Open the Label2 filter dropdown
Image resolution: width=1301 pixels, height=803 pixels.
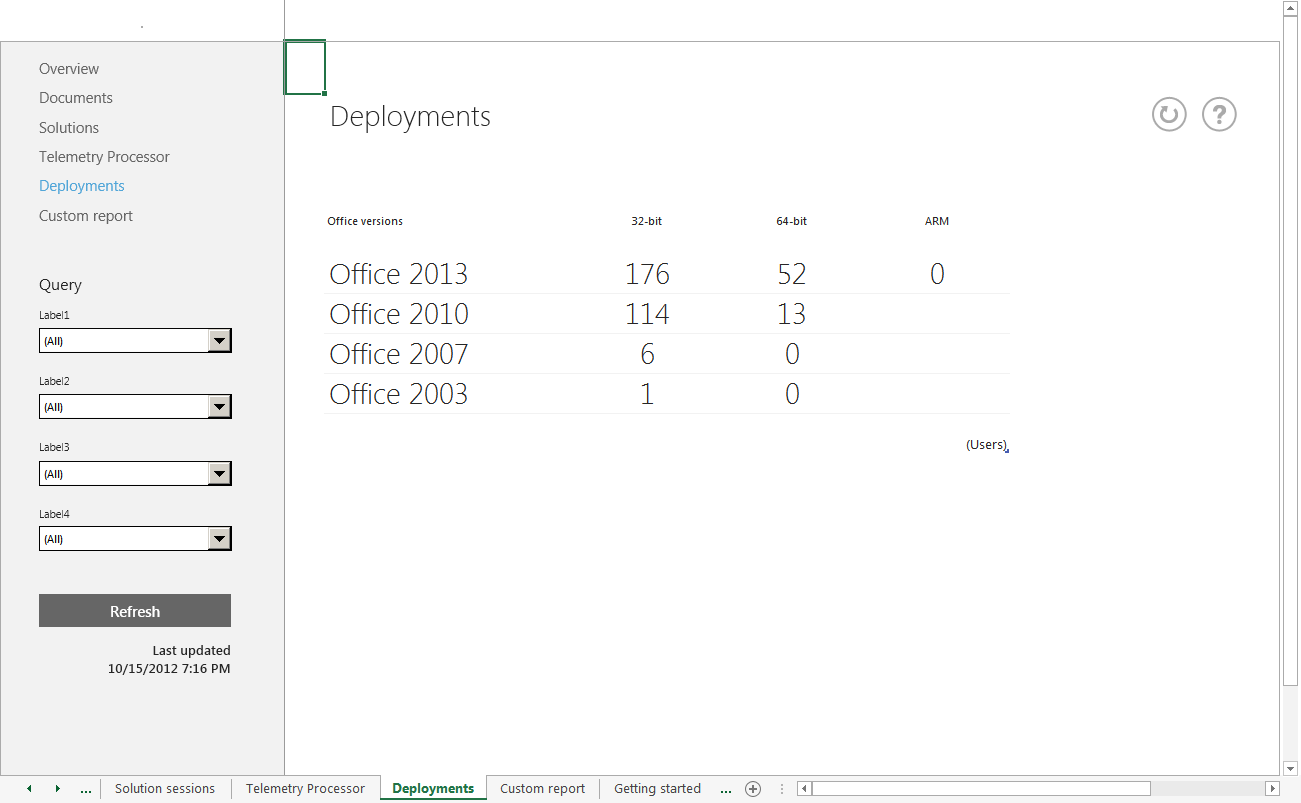coord(219,406)
